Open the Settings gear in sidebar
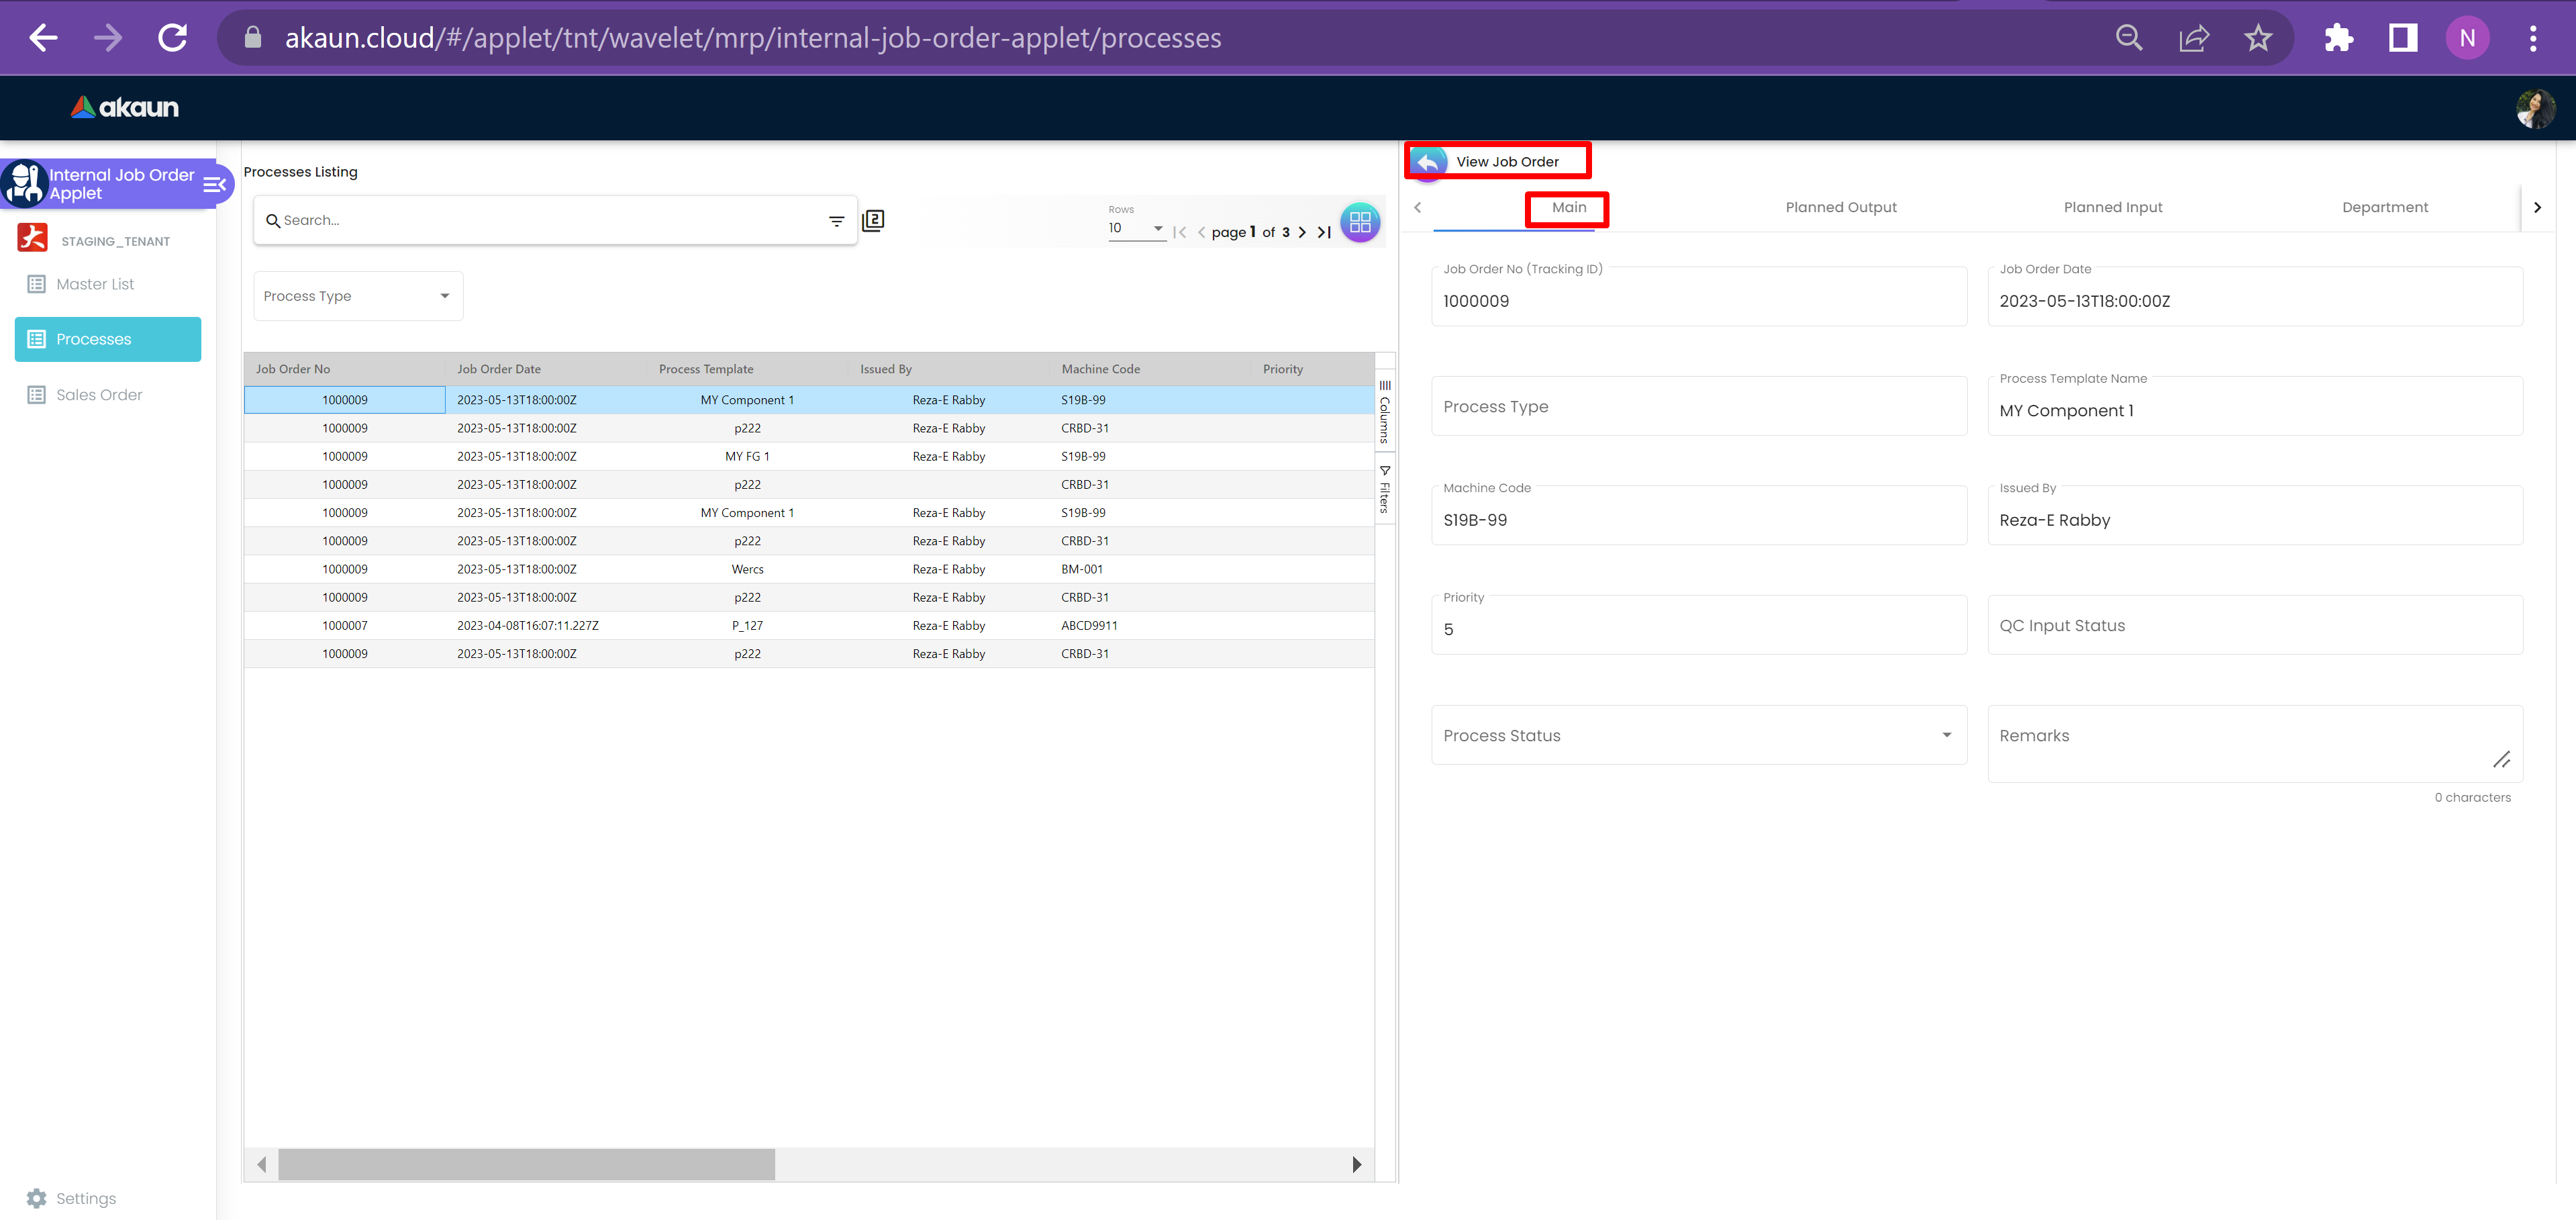Screen dimensions: 2576x1220 (37, 1198)
